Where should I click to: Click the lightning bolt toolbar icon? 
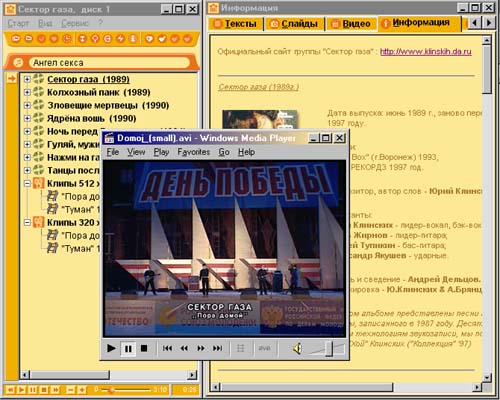[x=120, y=39]
